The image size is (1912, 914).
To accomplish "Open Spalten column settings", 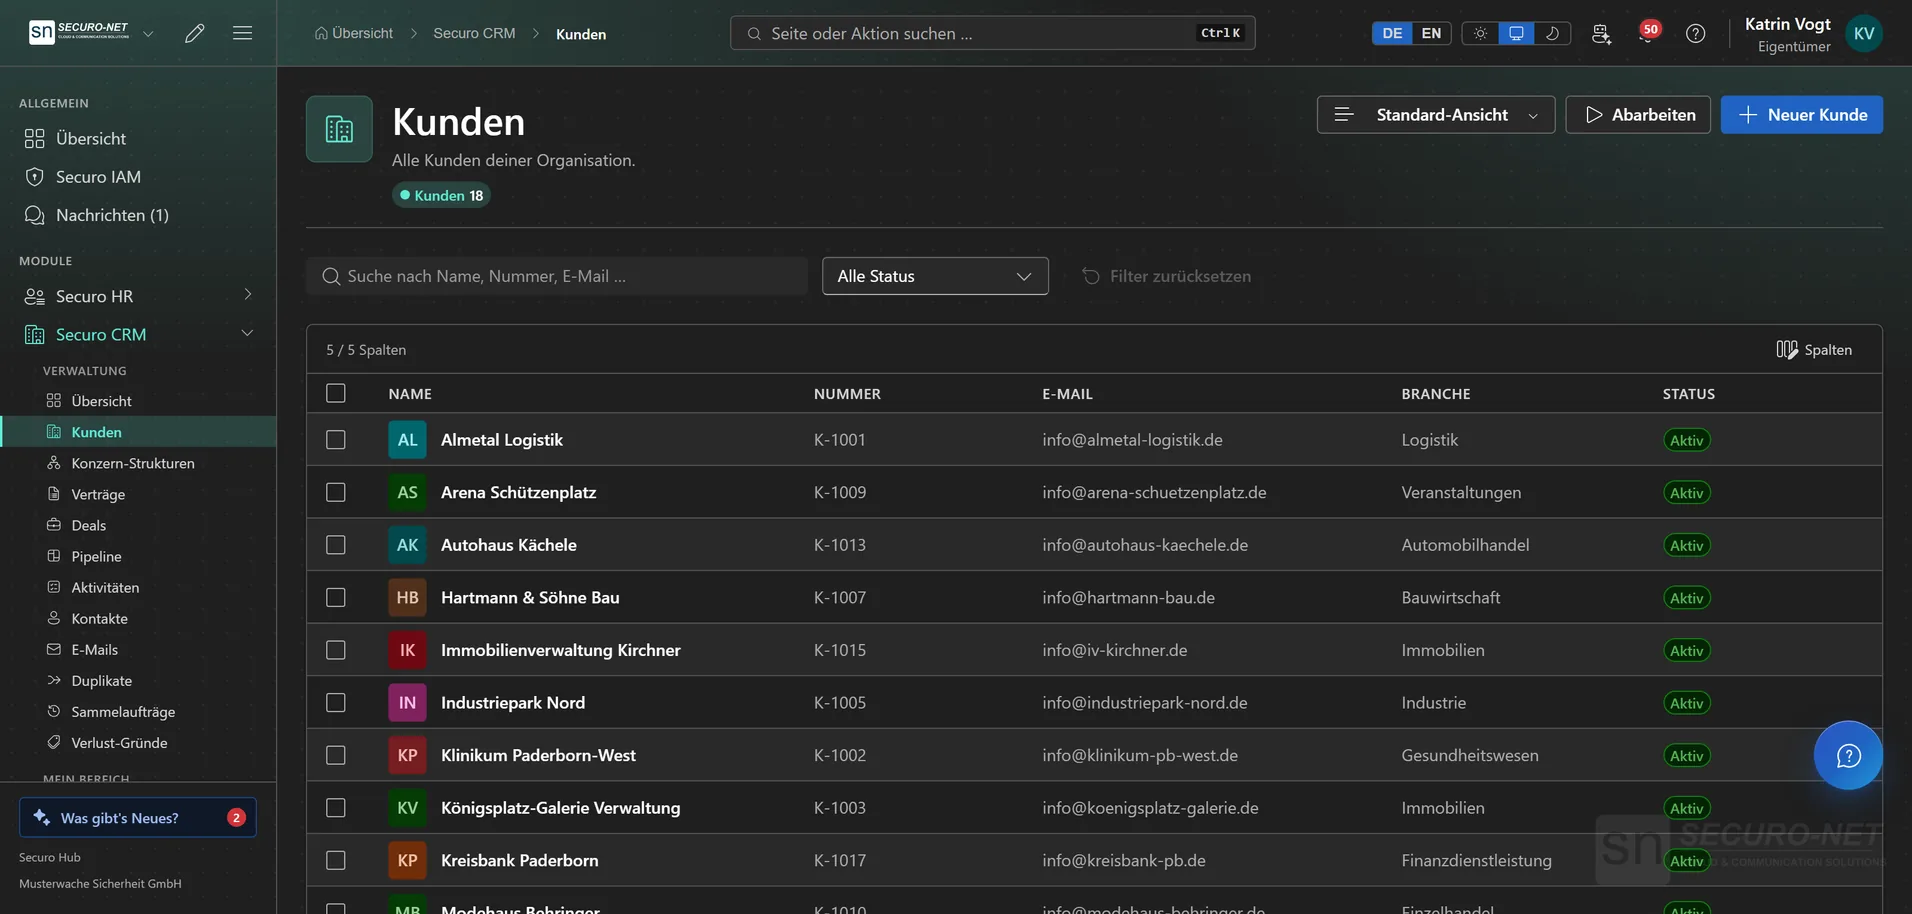I will (1814, 349).
